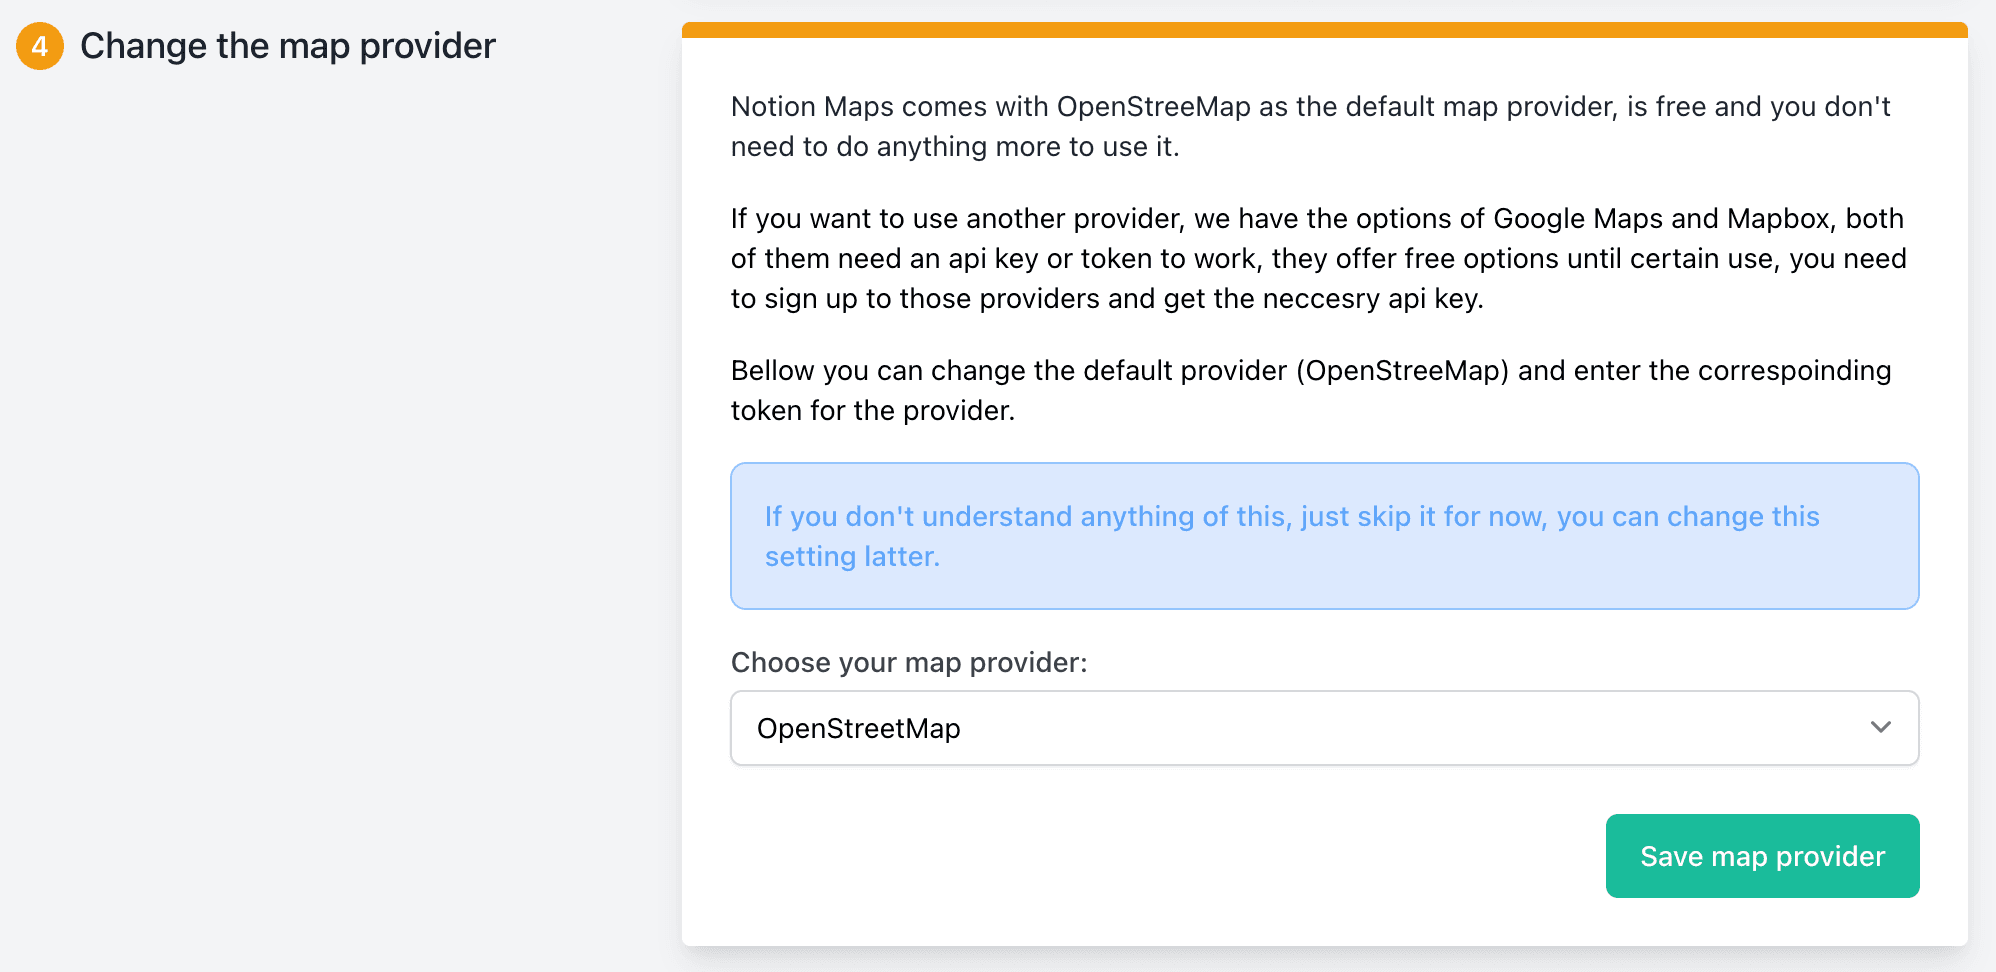Click the 'Choose your map provider:' label

[x=909, y=662]
